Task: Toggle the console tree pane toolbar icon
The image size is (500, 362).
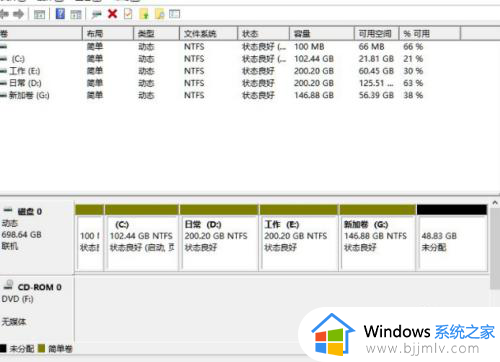Action: (39, 15)
